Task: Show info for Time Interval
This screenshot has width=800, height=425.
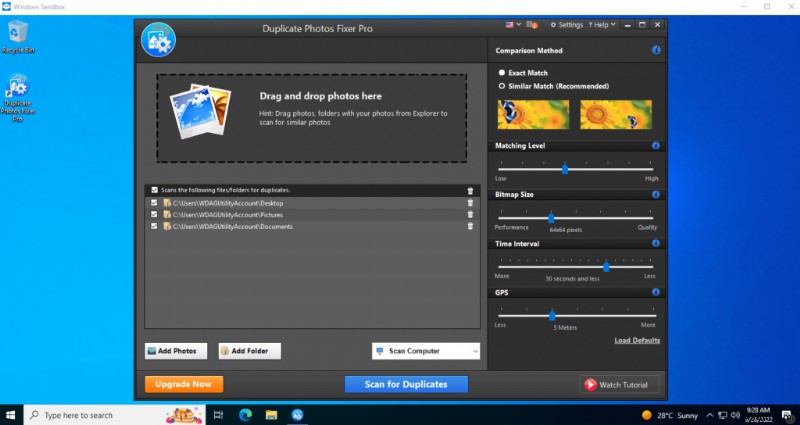Action: click(656, 243)
